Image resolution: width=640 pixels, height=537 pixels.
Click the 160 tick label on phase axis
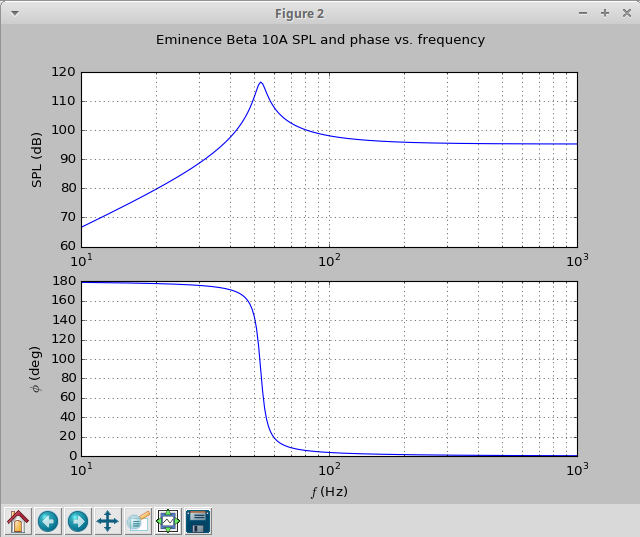click(64, 300)
